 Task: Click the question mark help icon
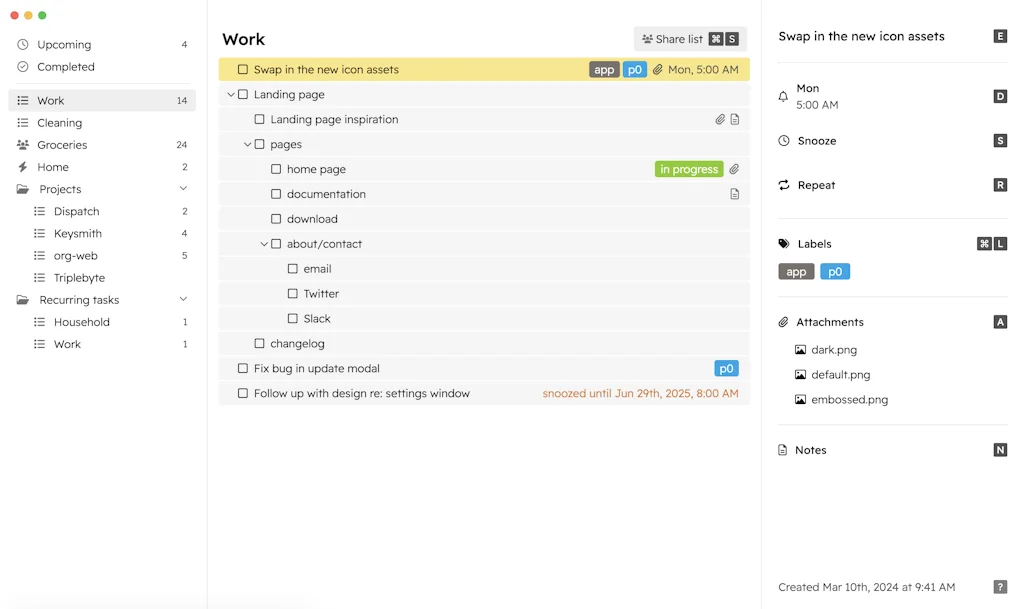point(1000,587)
